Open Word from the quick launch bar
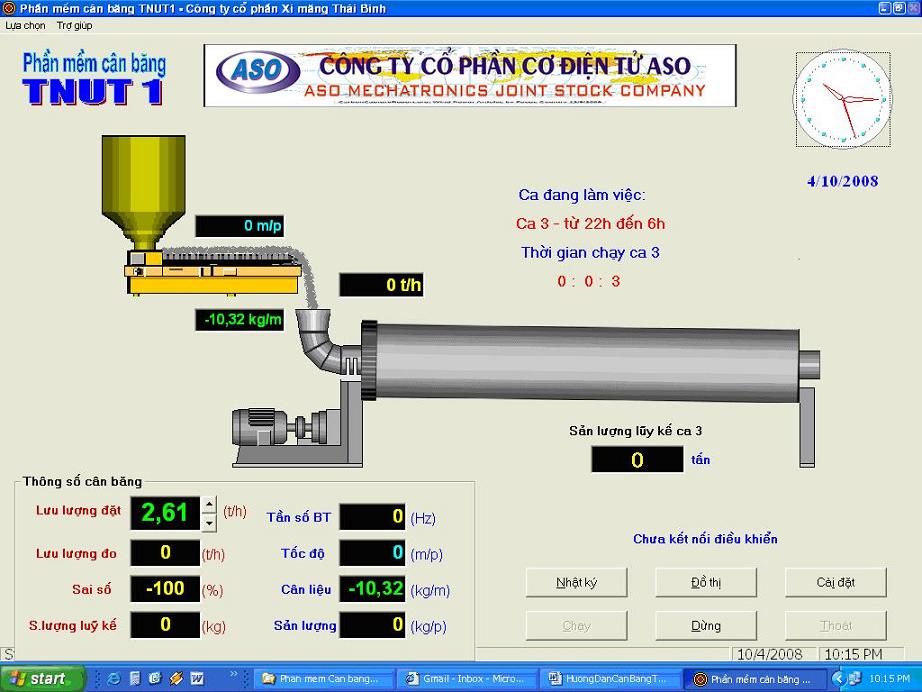This screenshot has height=692, width=922. [x=197, y=678]
